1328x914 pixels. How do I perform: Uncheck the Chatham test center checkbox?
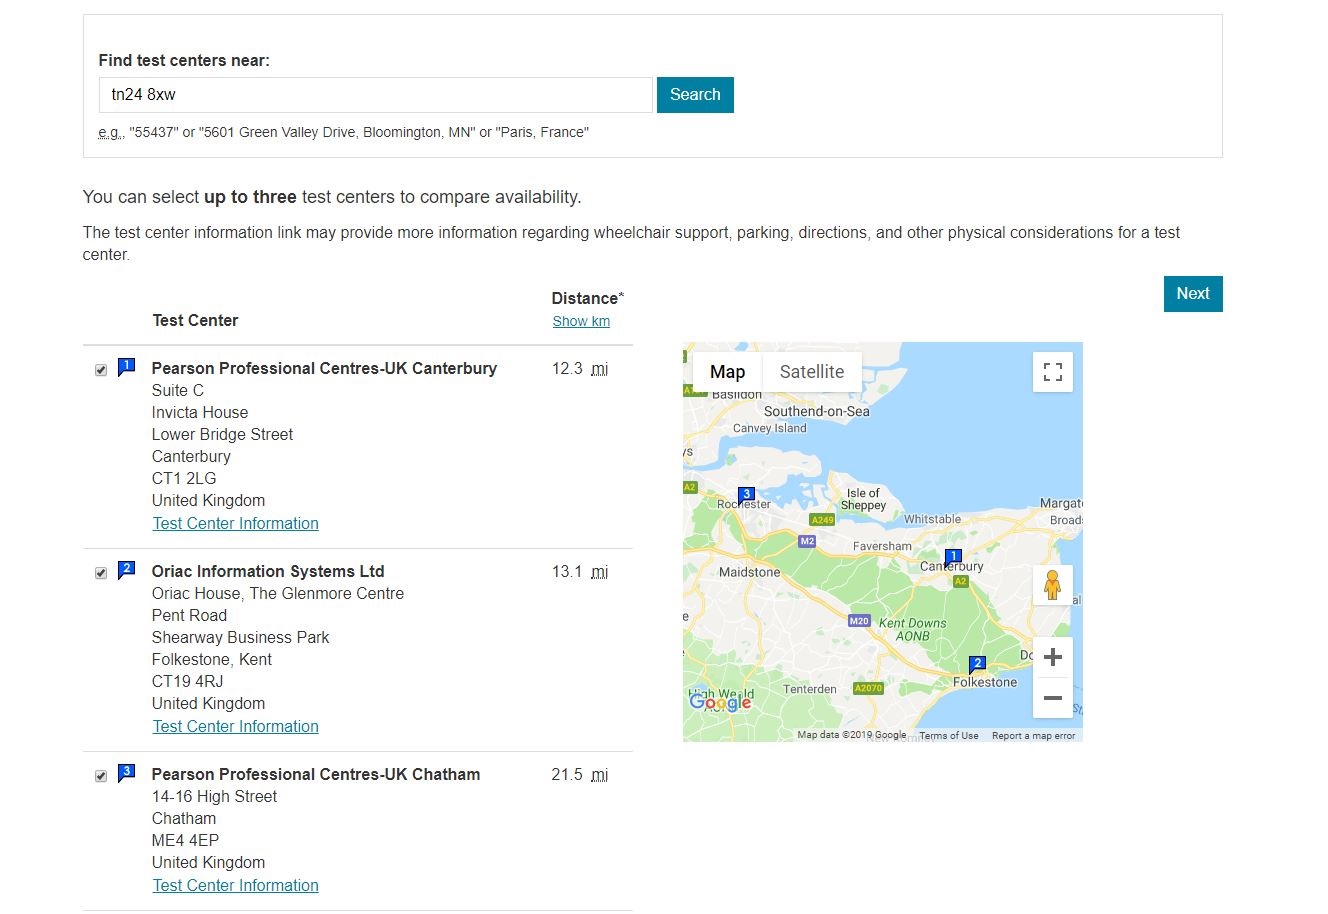coord(100,775)
